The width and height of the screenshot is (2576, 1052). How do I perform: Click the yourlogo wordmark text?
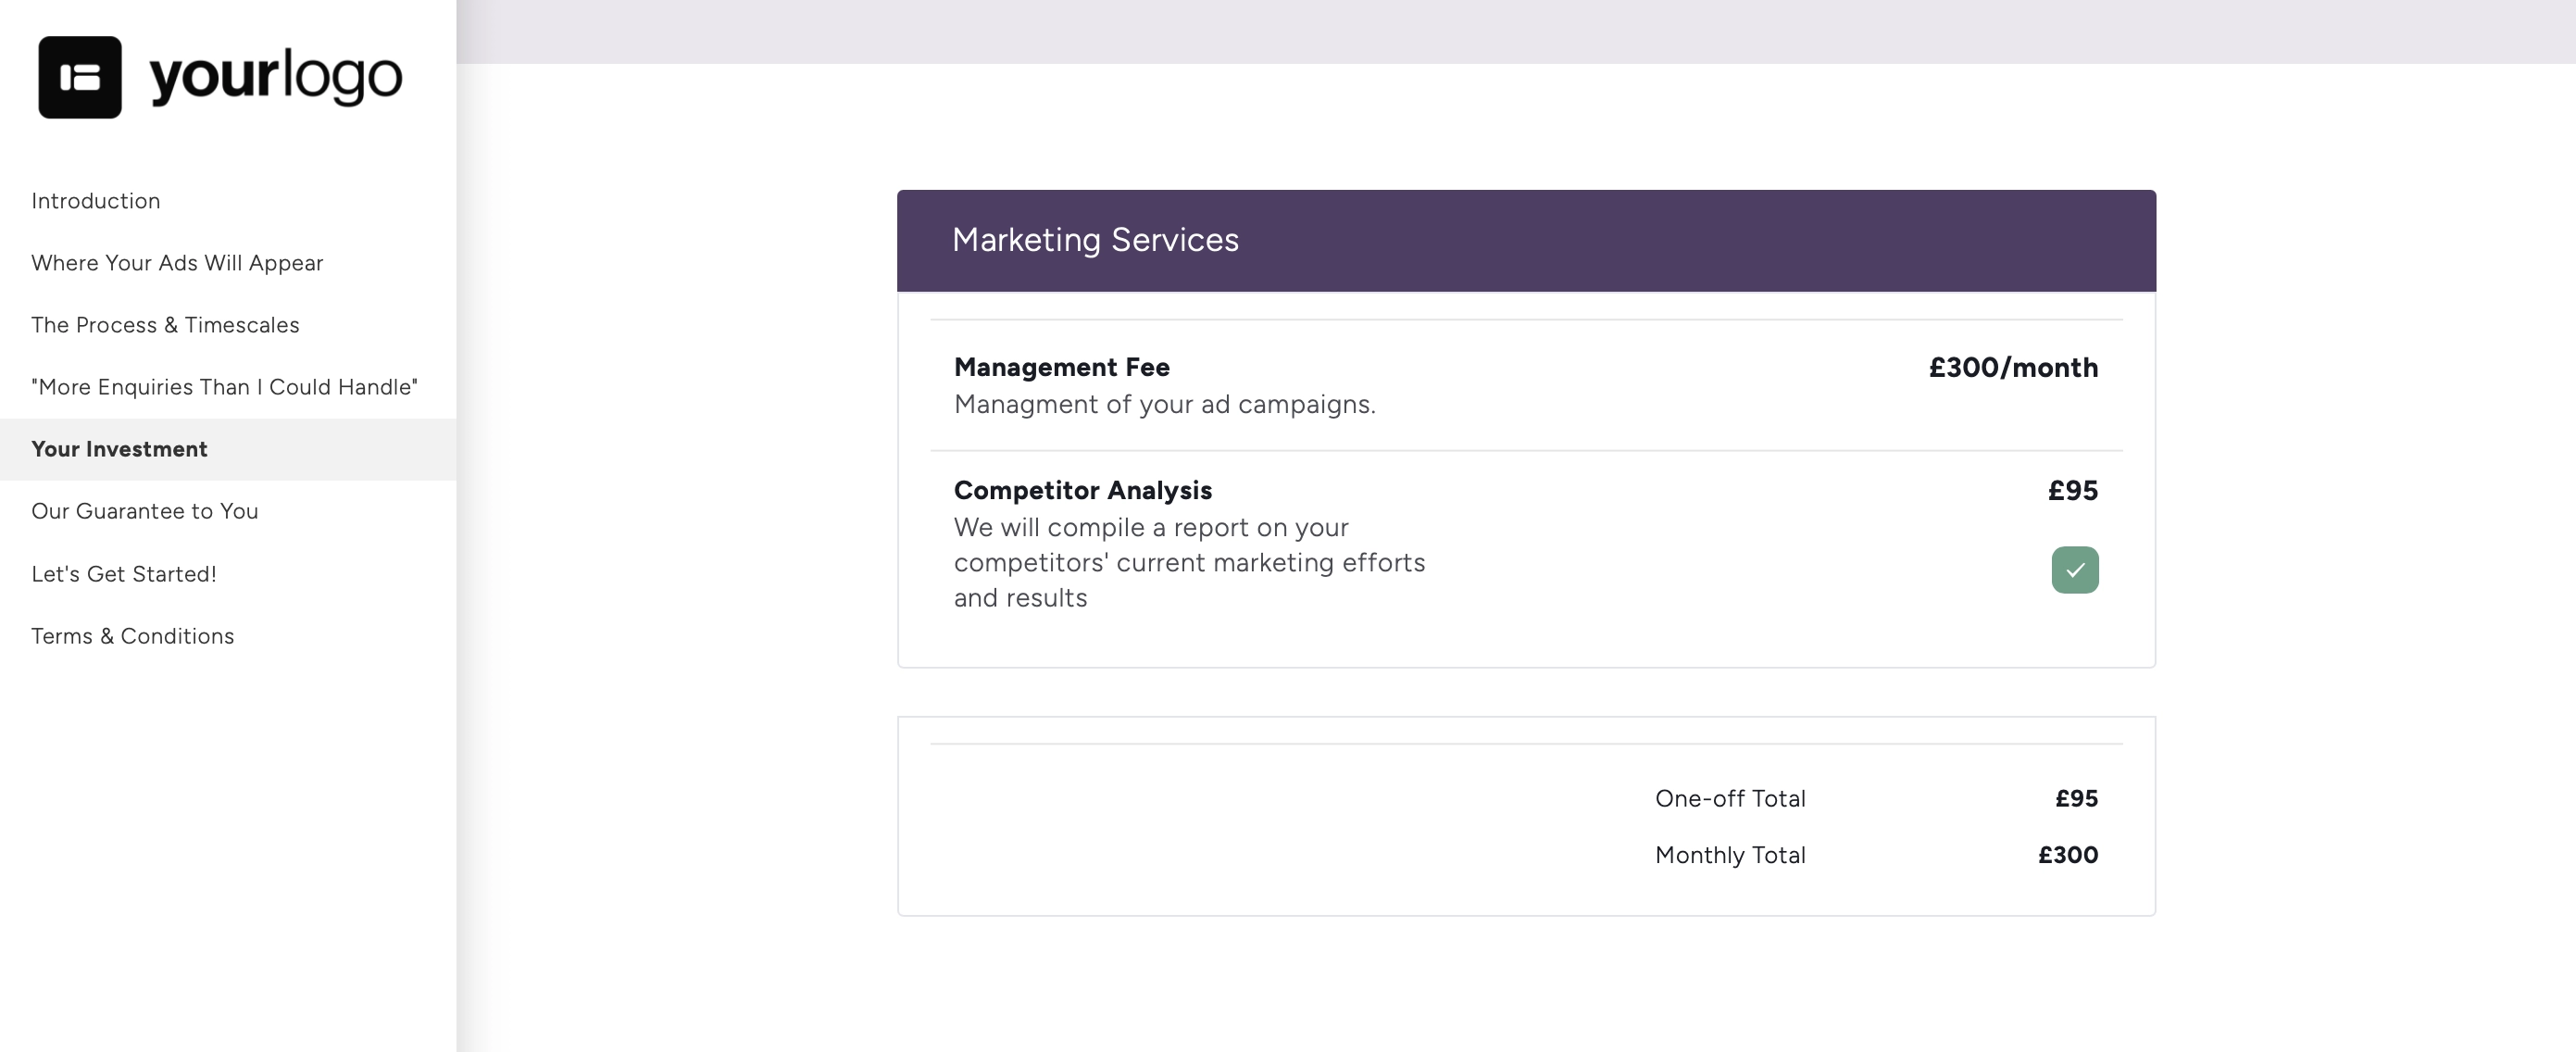[276, 77]
